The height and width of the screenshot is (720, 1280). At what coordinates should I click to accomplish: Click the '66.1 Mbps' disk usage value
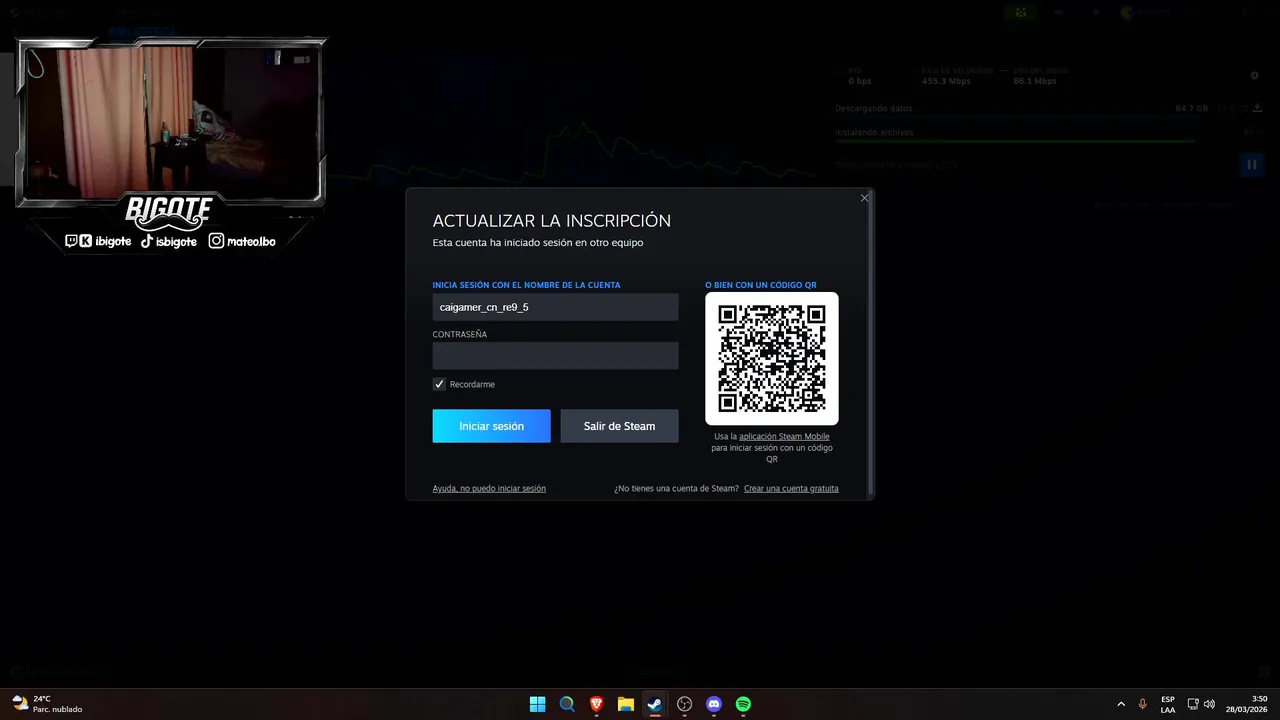1035,81
